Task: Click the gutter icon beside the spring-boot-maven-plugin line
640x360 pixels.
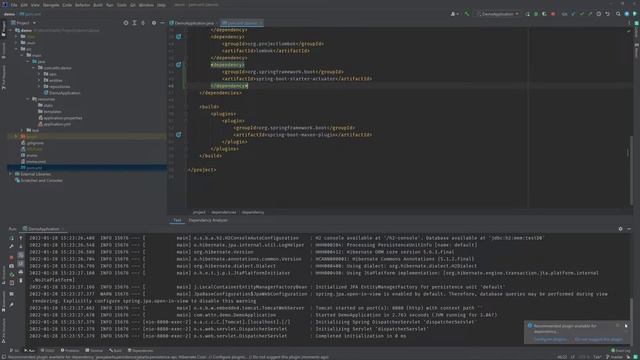Action: coord(179,135)
